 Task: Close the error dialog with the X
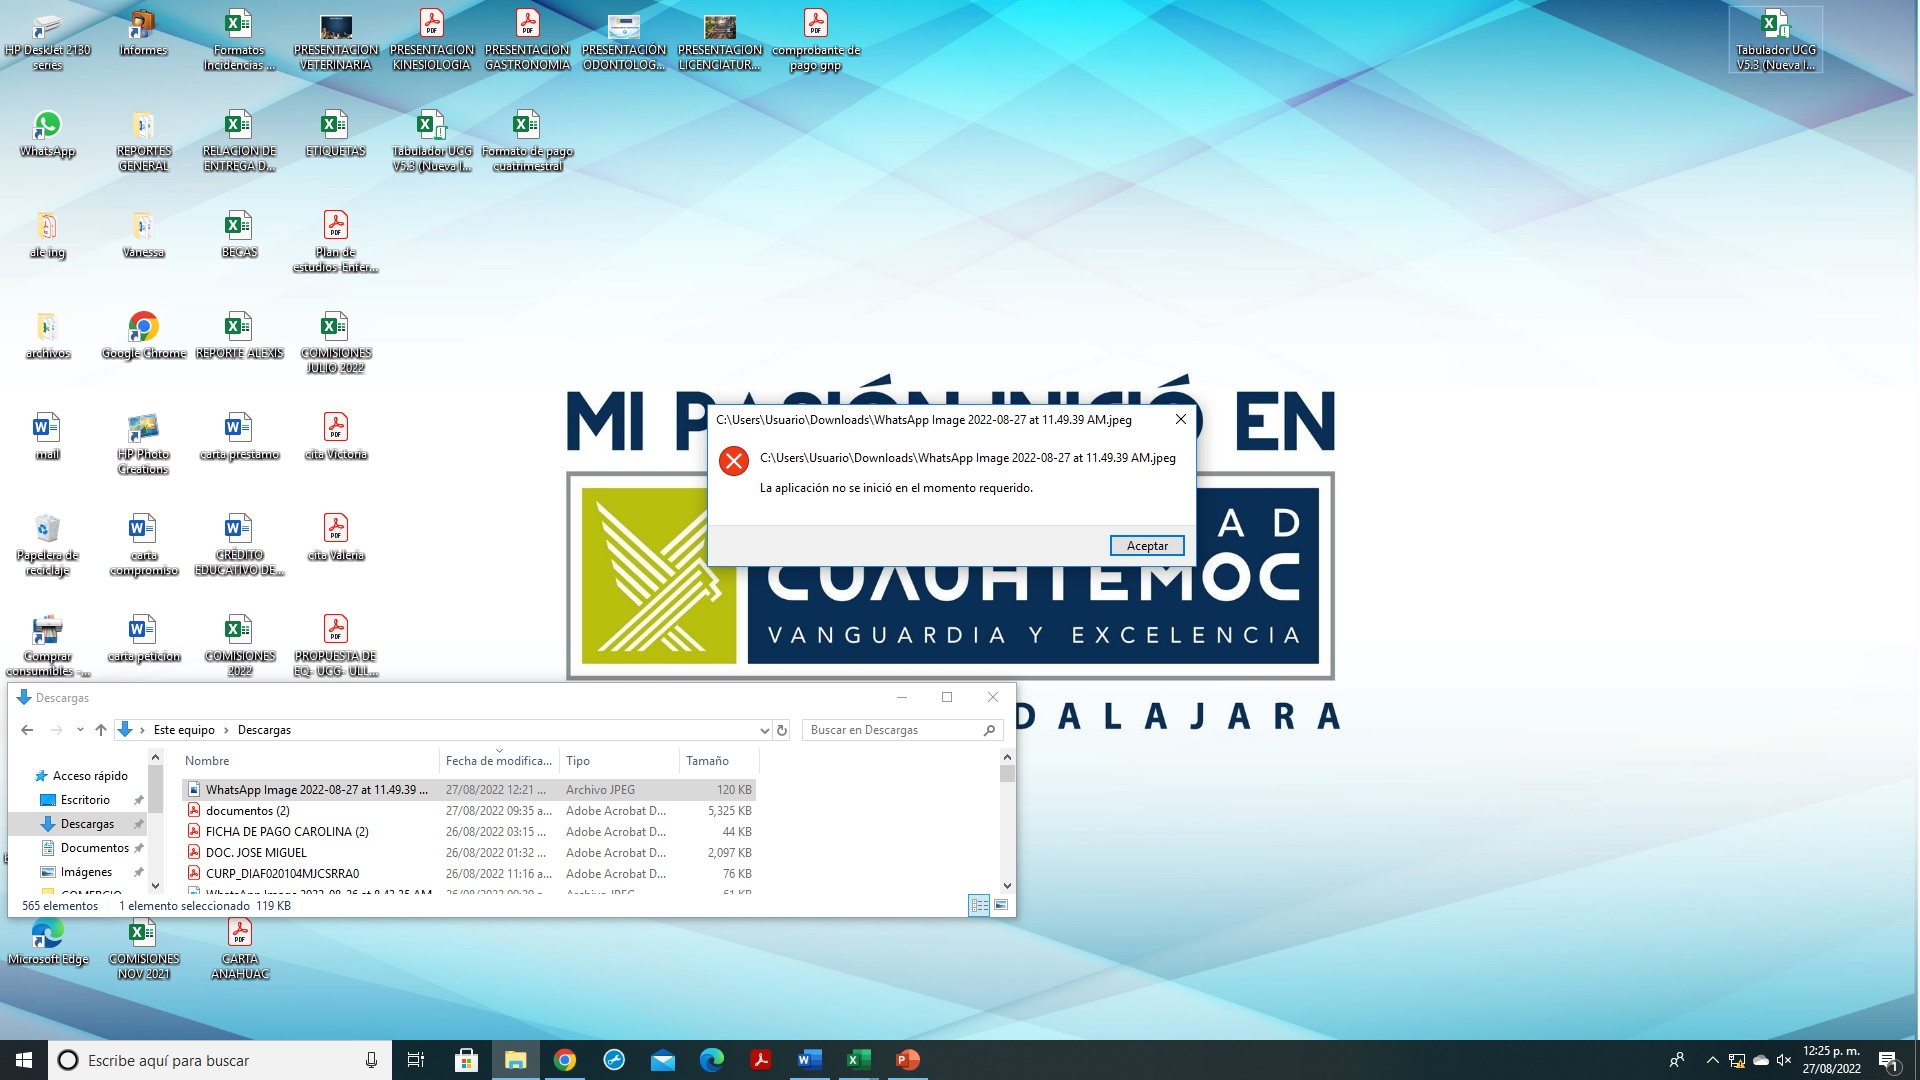(x=1181, y=419)
